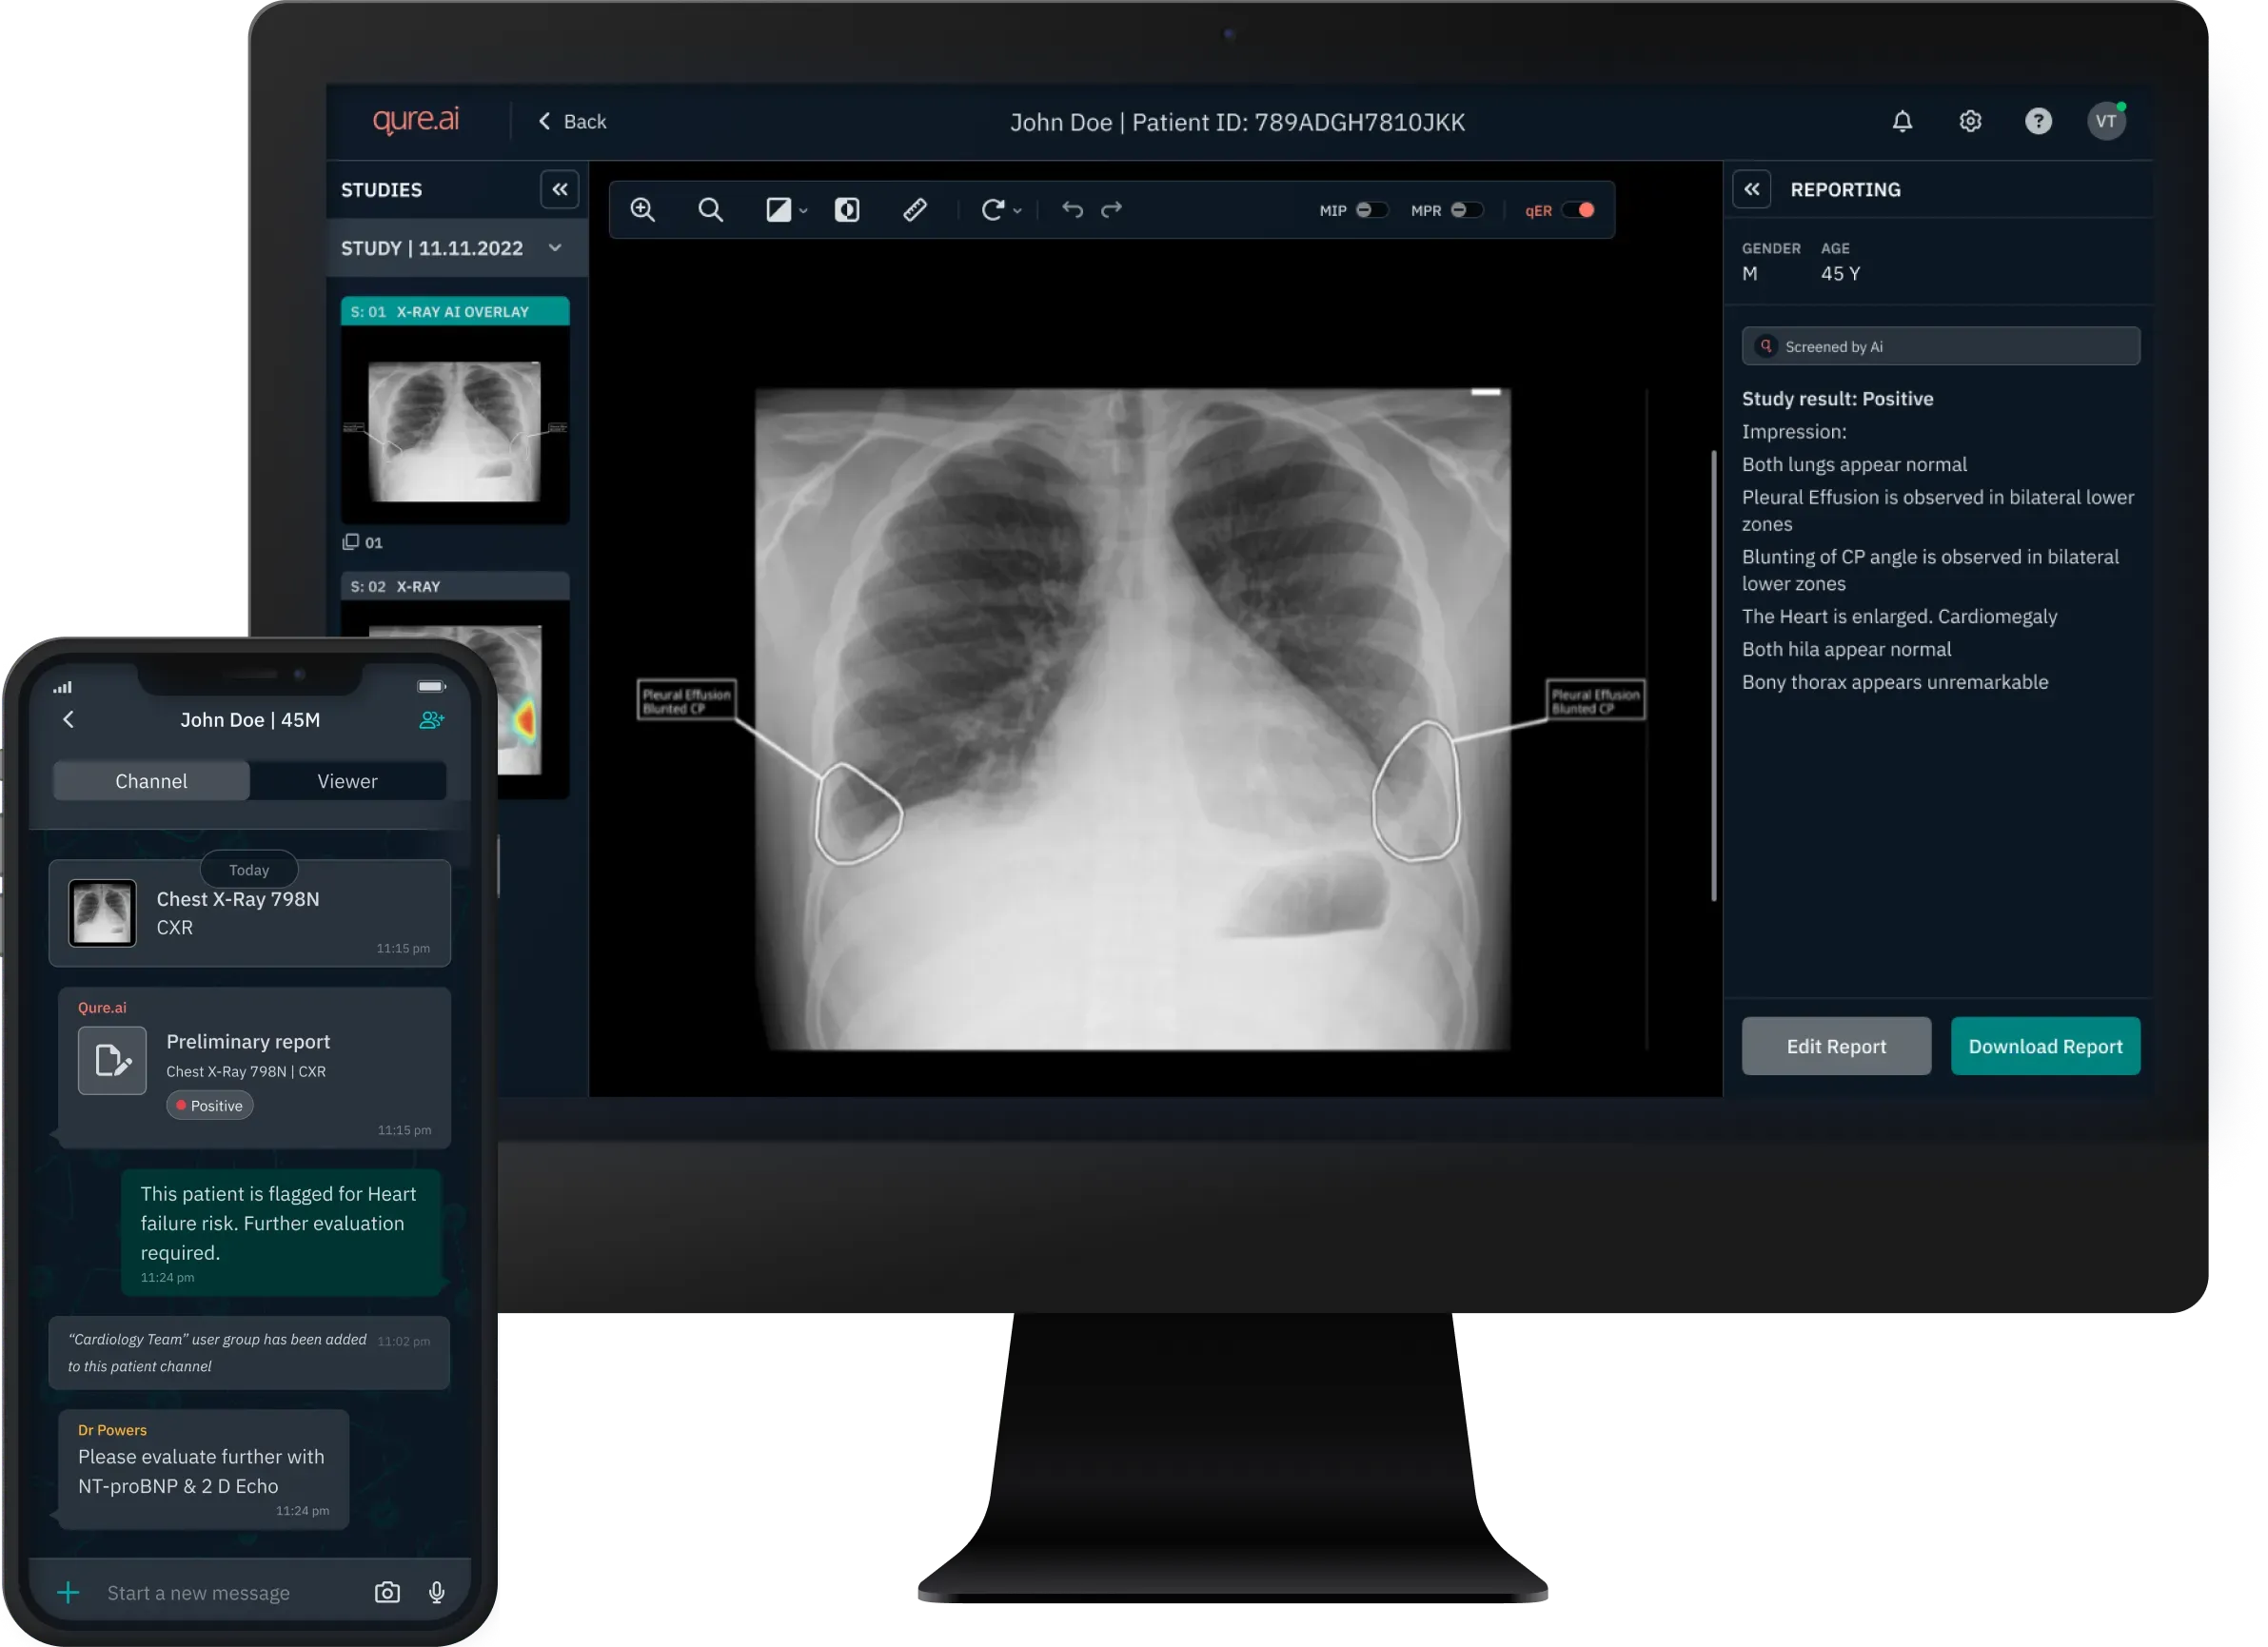Screen dimensions: 2268x1647
Task: Click the invert contrast icon
Action: [x=847, y=210]
